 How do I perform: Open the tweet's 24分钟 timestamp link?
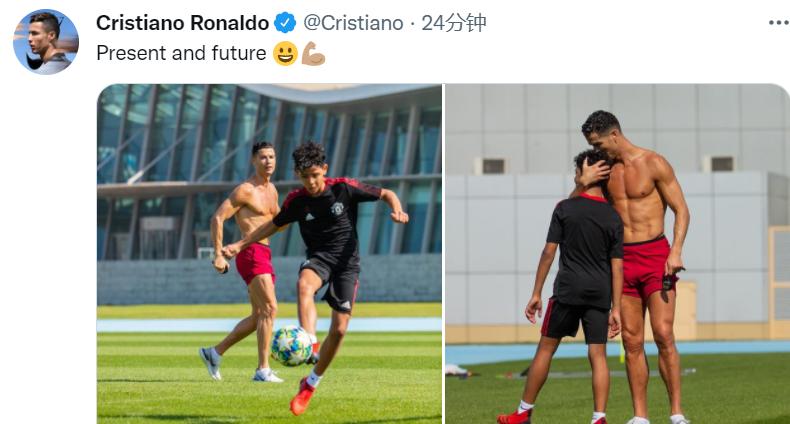(454, 23)
